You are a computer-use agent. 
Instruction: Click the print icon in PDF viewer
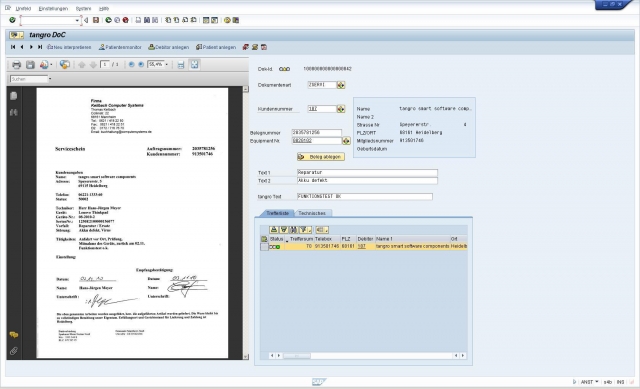point(16,64)
